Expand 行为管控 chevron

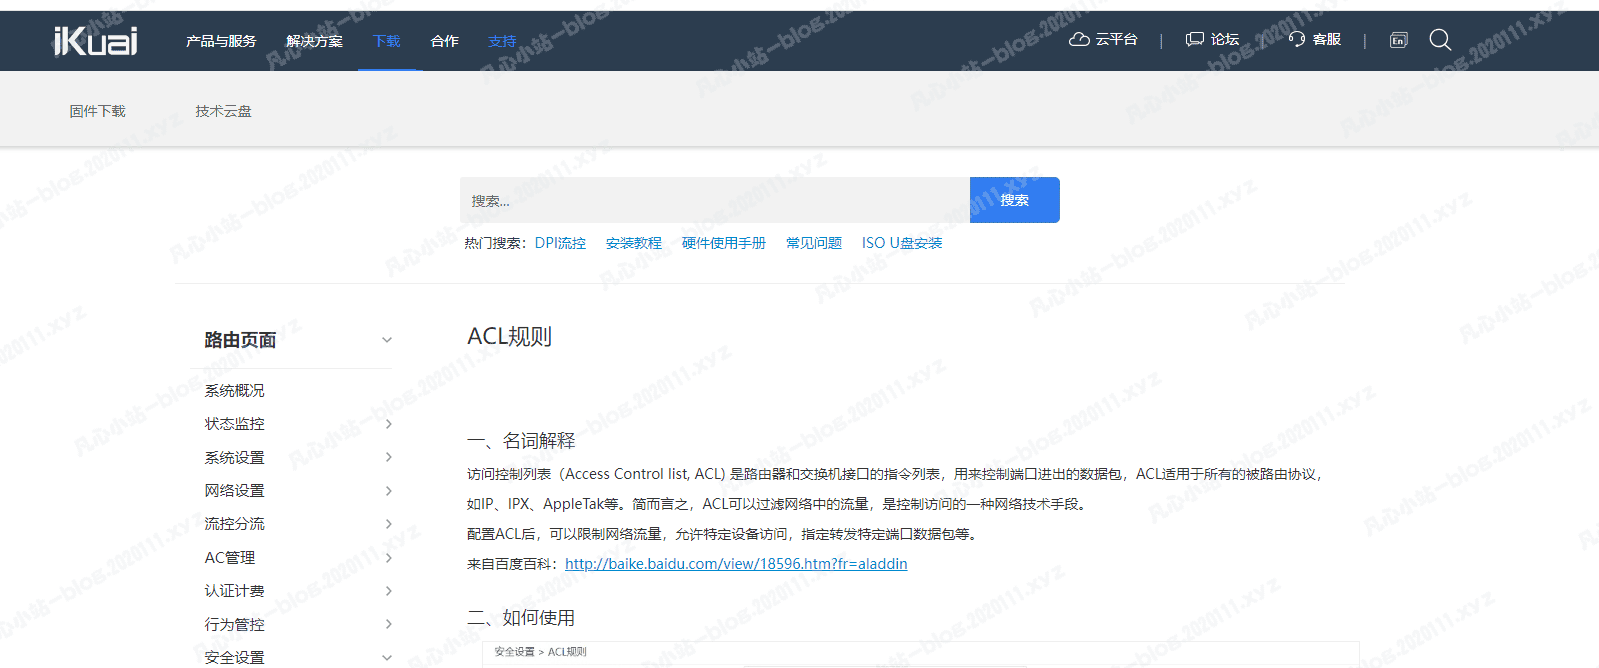(389, 624)
